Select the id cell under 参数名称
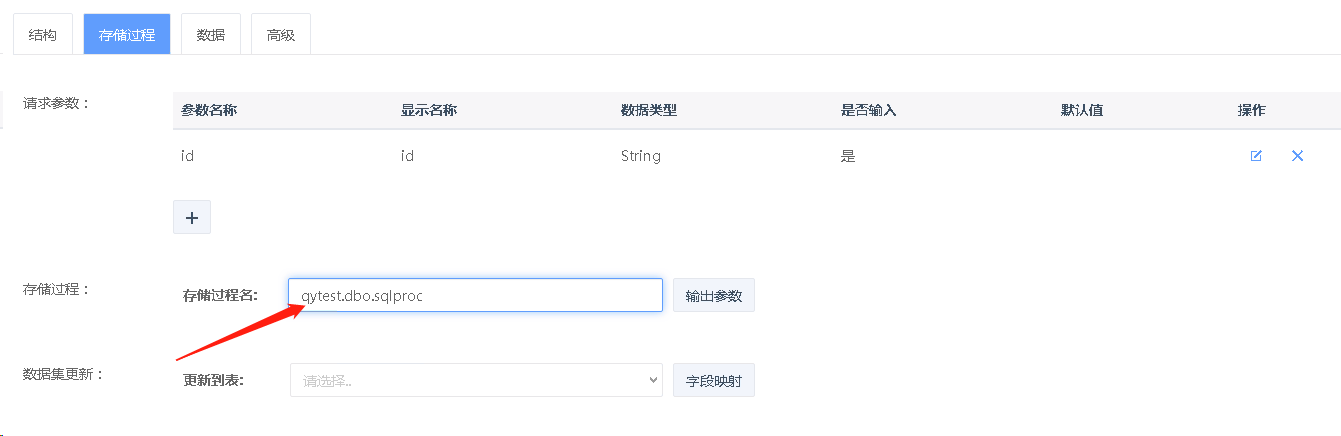The image size is (1341, 436). [187, 156]
